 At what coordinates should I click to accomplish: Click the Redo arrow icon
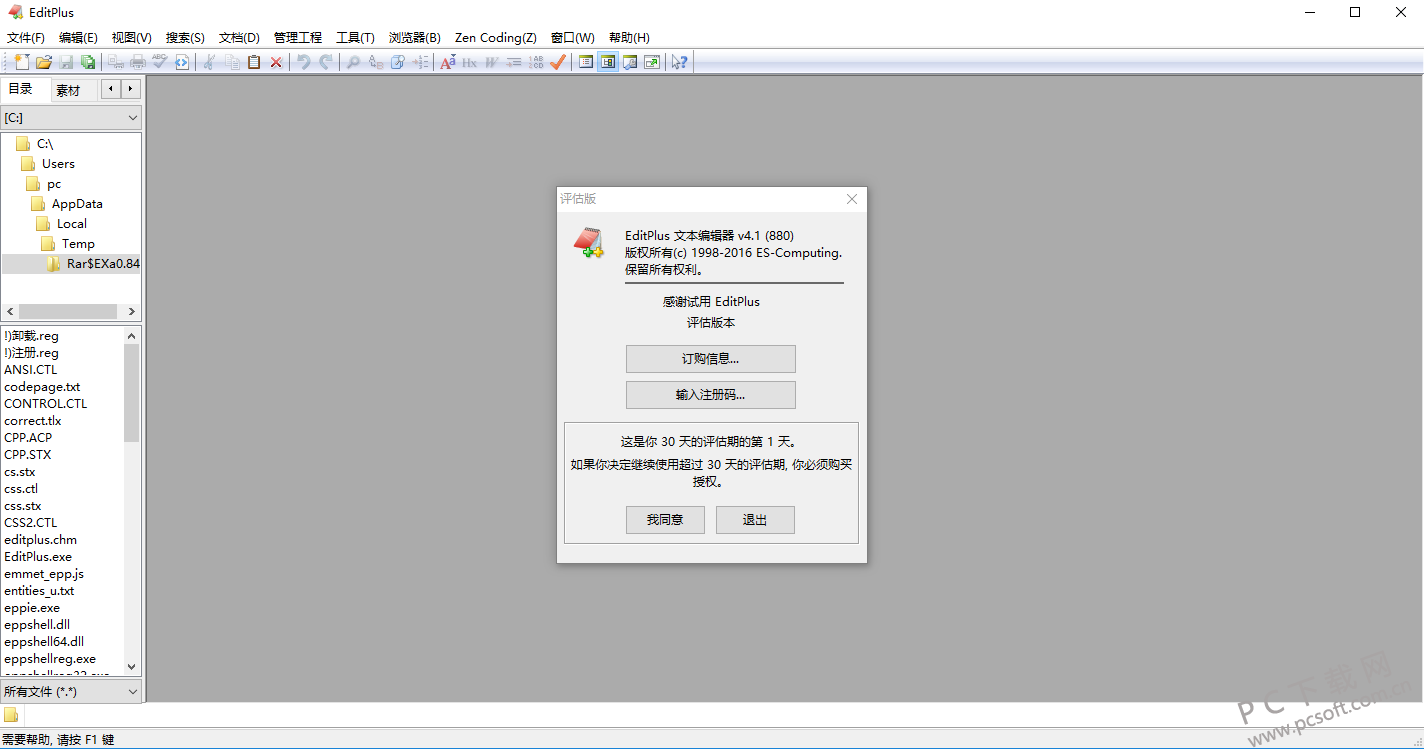[x=326, y=62]
